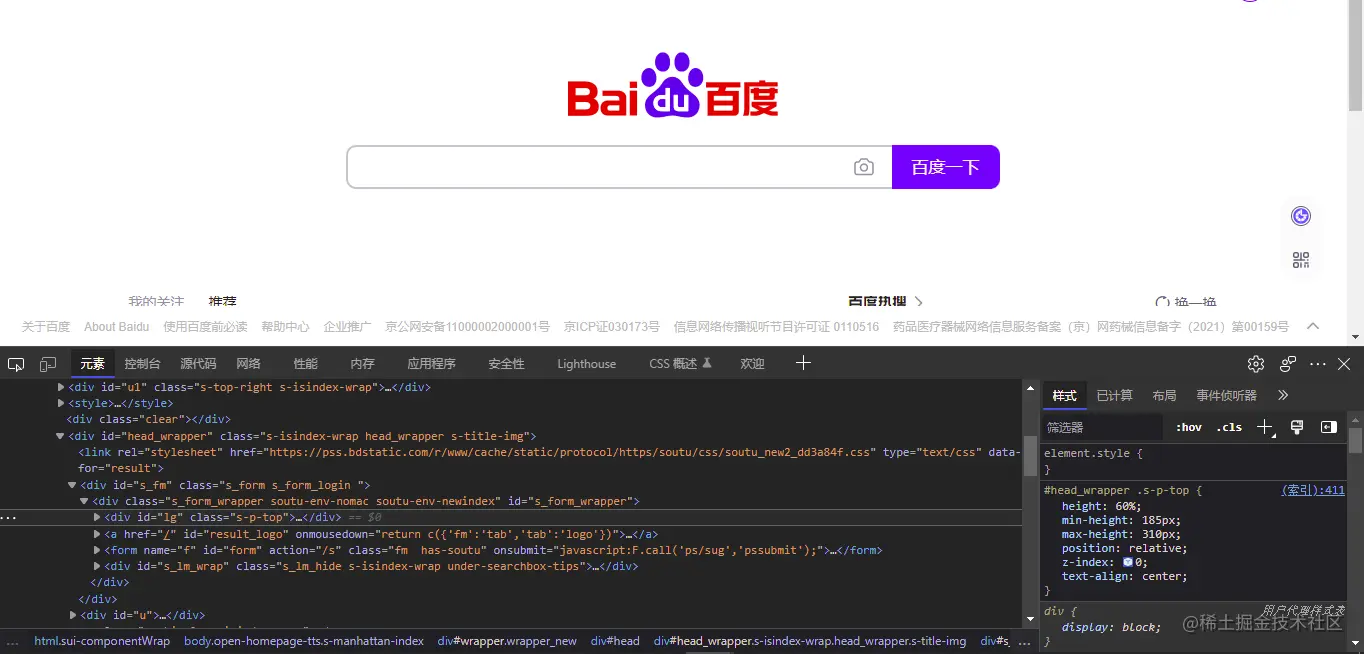Image resolution: width=1364 pixels, height=654 pixels.
Task: Select body.open-homepage-tts breadcrumb
Action: coord(304,641)
